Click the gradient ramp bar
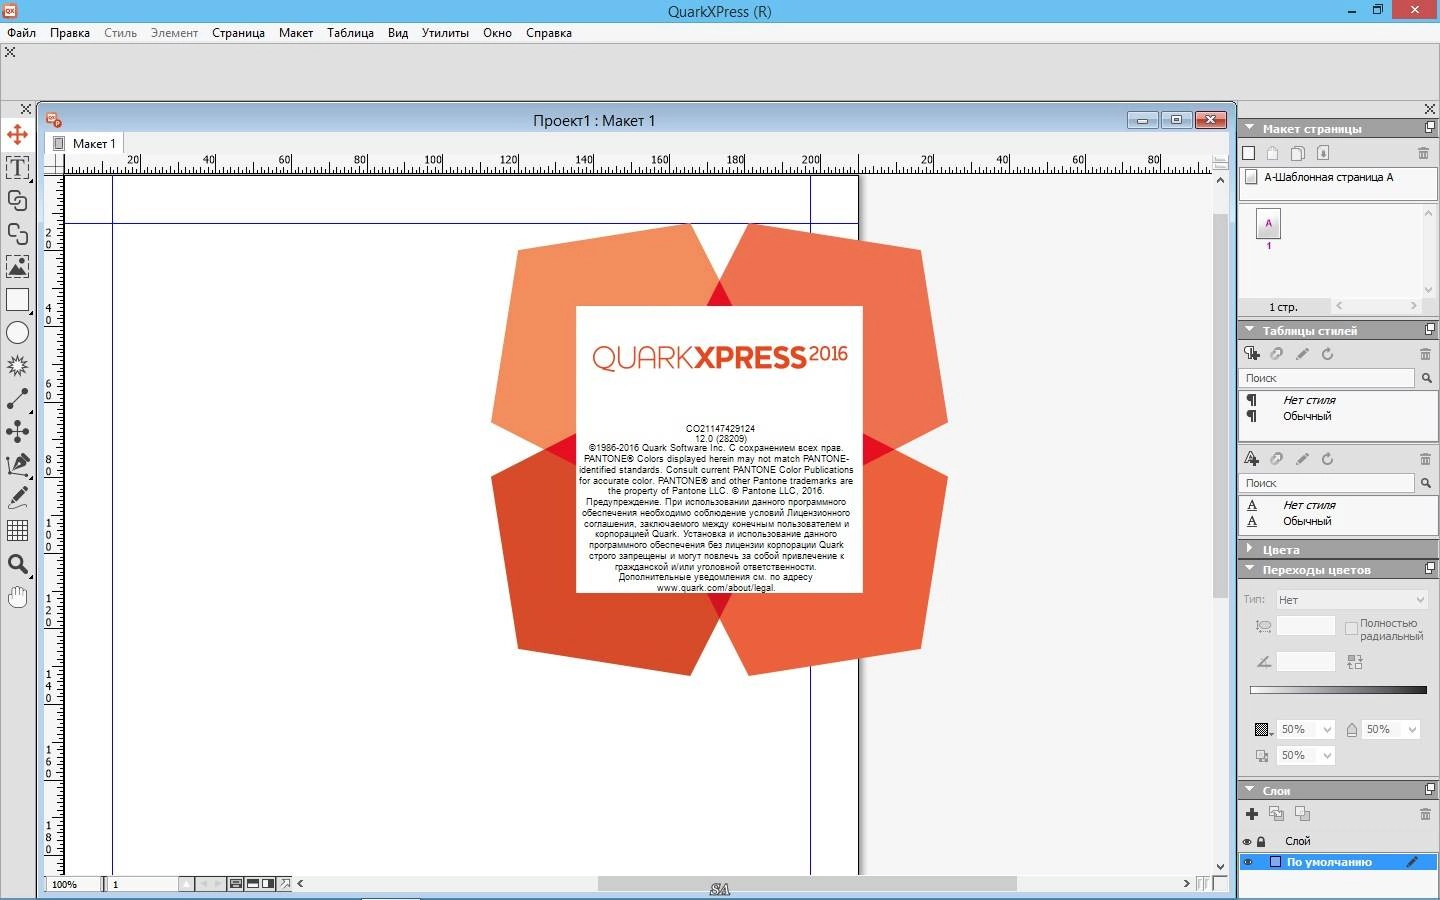This screenshot has height=900, width=1440. 1338,690
